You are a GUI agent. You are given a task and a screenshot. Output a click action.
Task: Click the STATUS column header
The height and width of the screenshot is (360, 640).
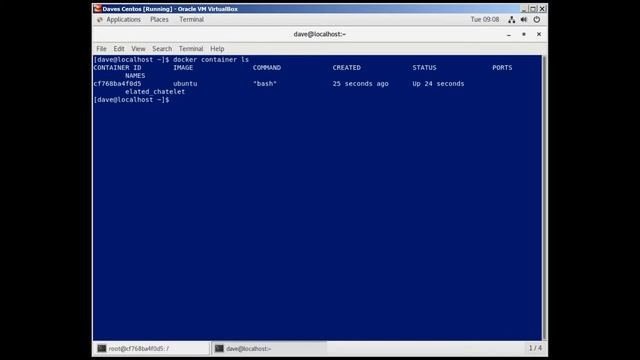point(424,68)
